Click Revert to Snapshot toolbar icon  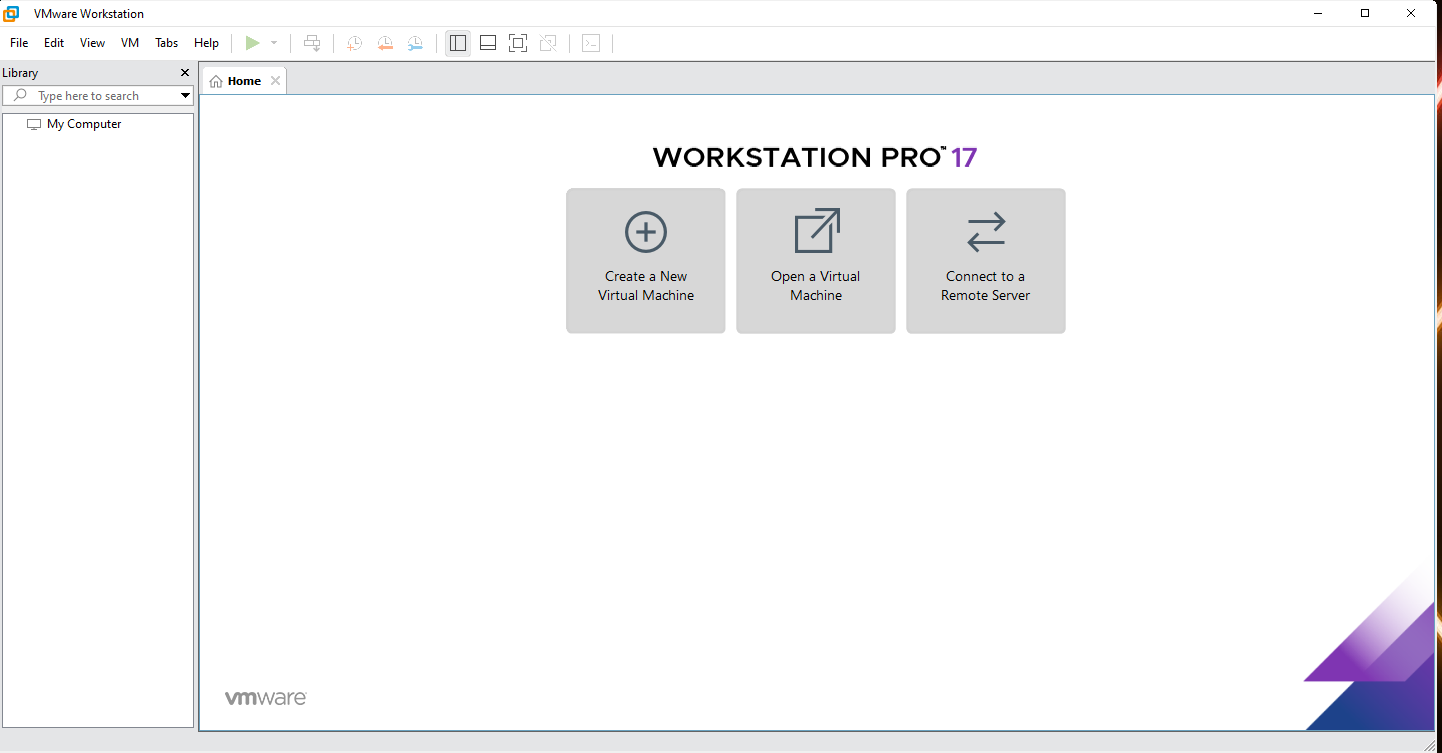tap(385, 43)
